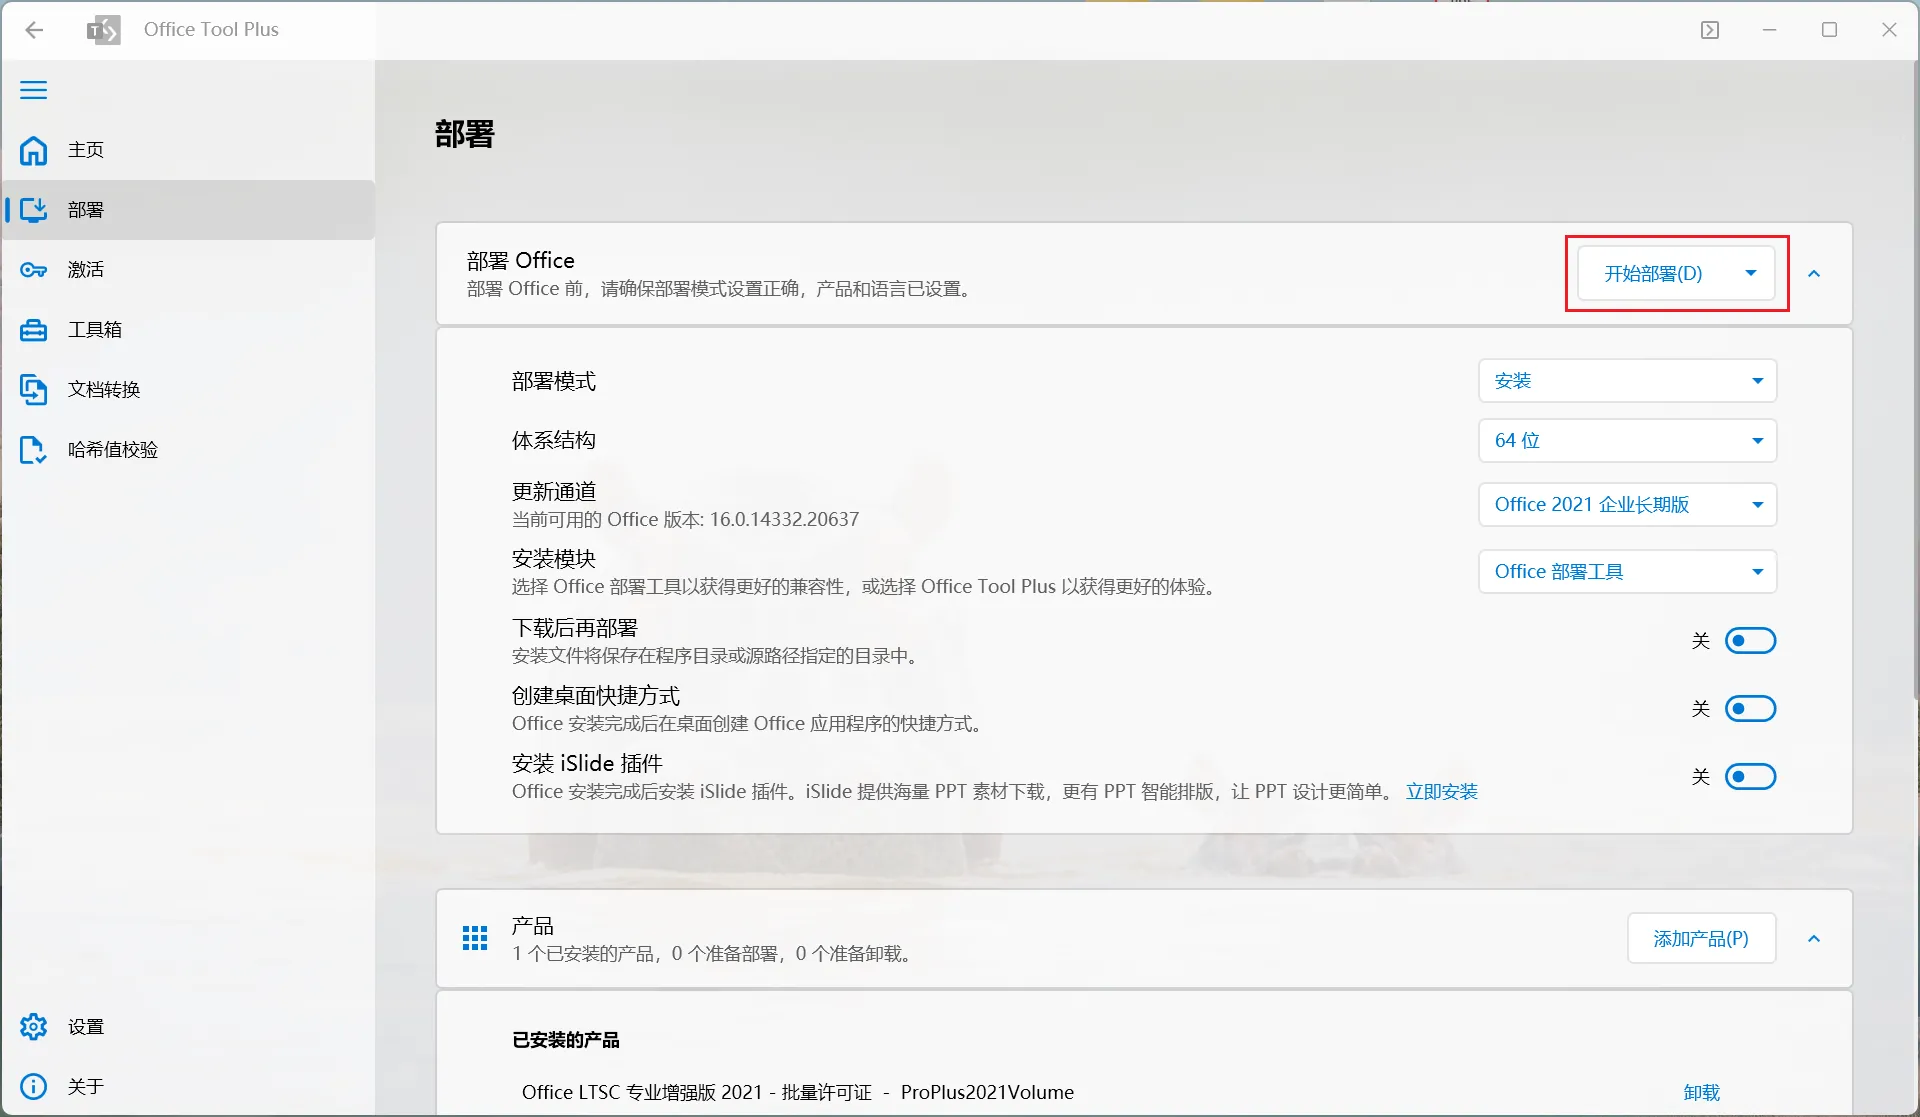Screen dimensions: 1920x1117
Task: Open the 体系结构 architecture dropdown
Action: coord(1627,440)
